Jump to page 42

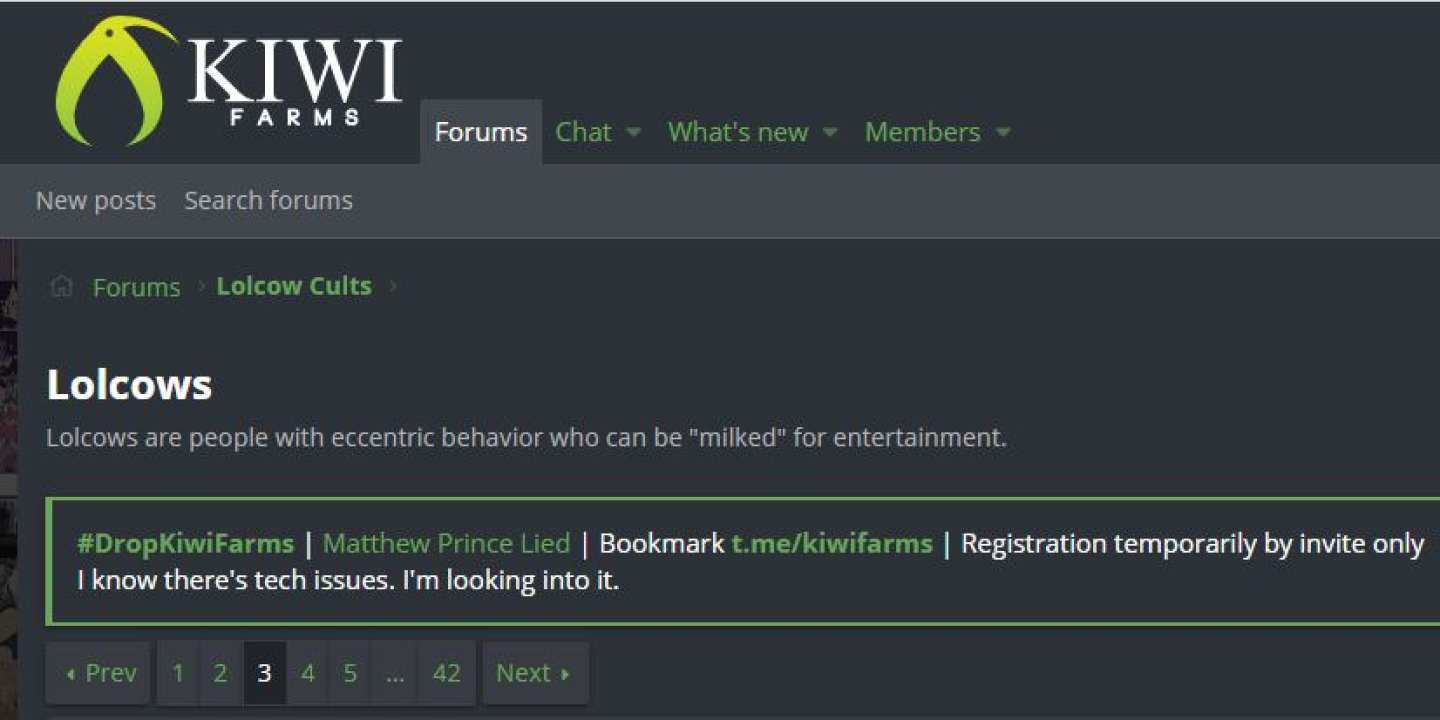(x=446, y=673)
